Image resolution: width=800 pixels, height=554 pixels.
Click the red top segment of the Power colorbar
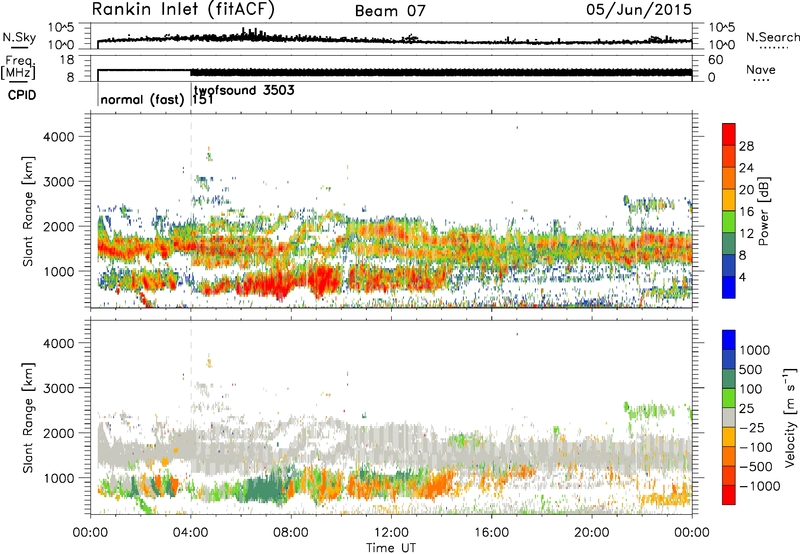(729, 134)
